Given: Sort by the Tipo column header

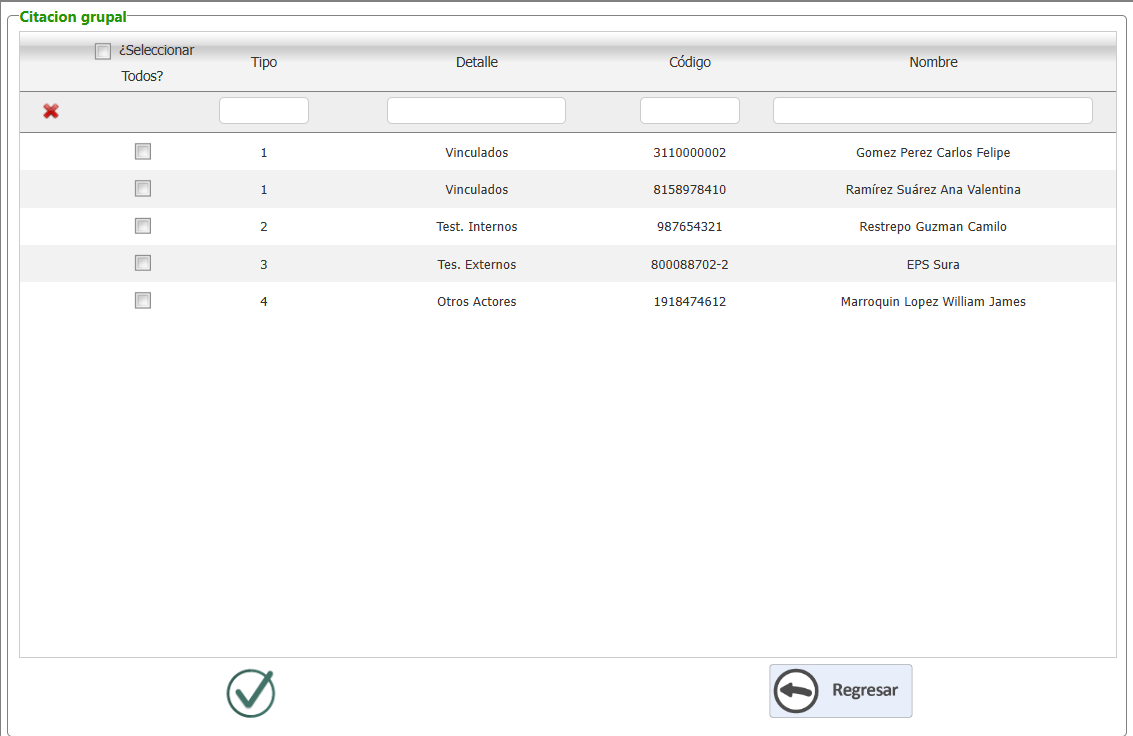Looking at the screenshot, I should pos(264,62).
